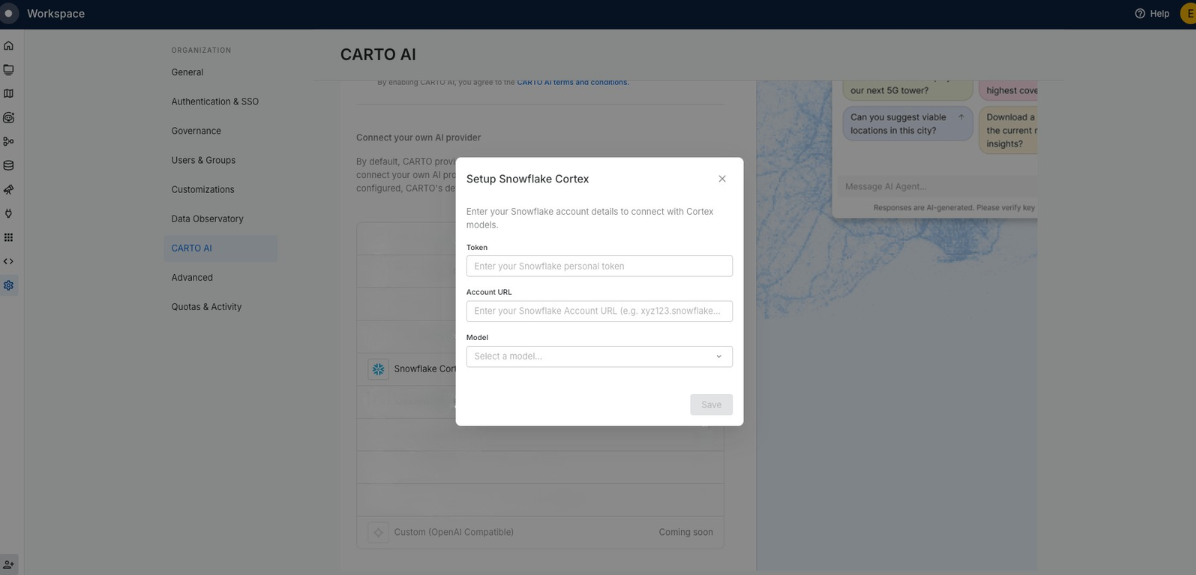The width and height of the screenshot is (1196, 575).
Task: Click the invite user icon at bottom-left
Action: click(x=9, y=565)
